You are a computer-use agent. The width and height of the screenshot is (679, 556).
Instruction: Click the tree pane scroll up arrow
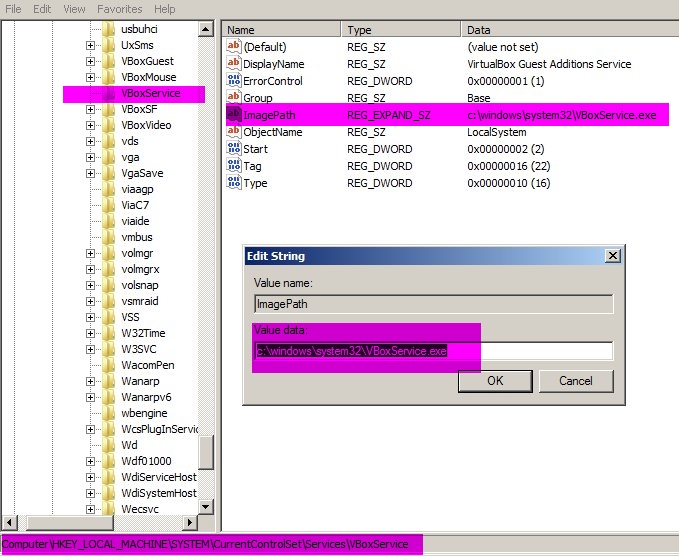206,29
